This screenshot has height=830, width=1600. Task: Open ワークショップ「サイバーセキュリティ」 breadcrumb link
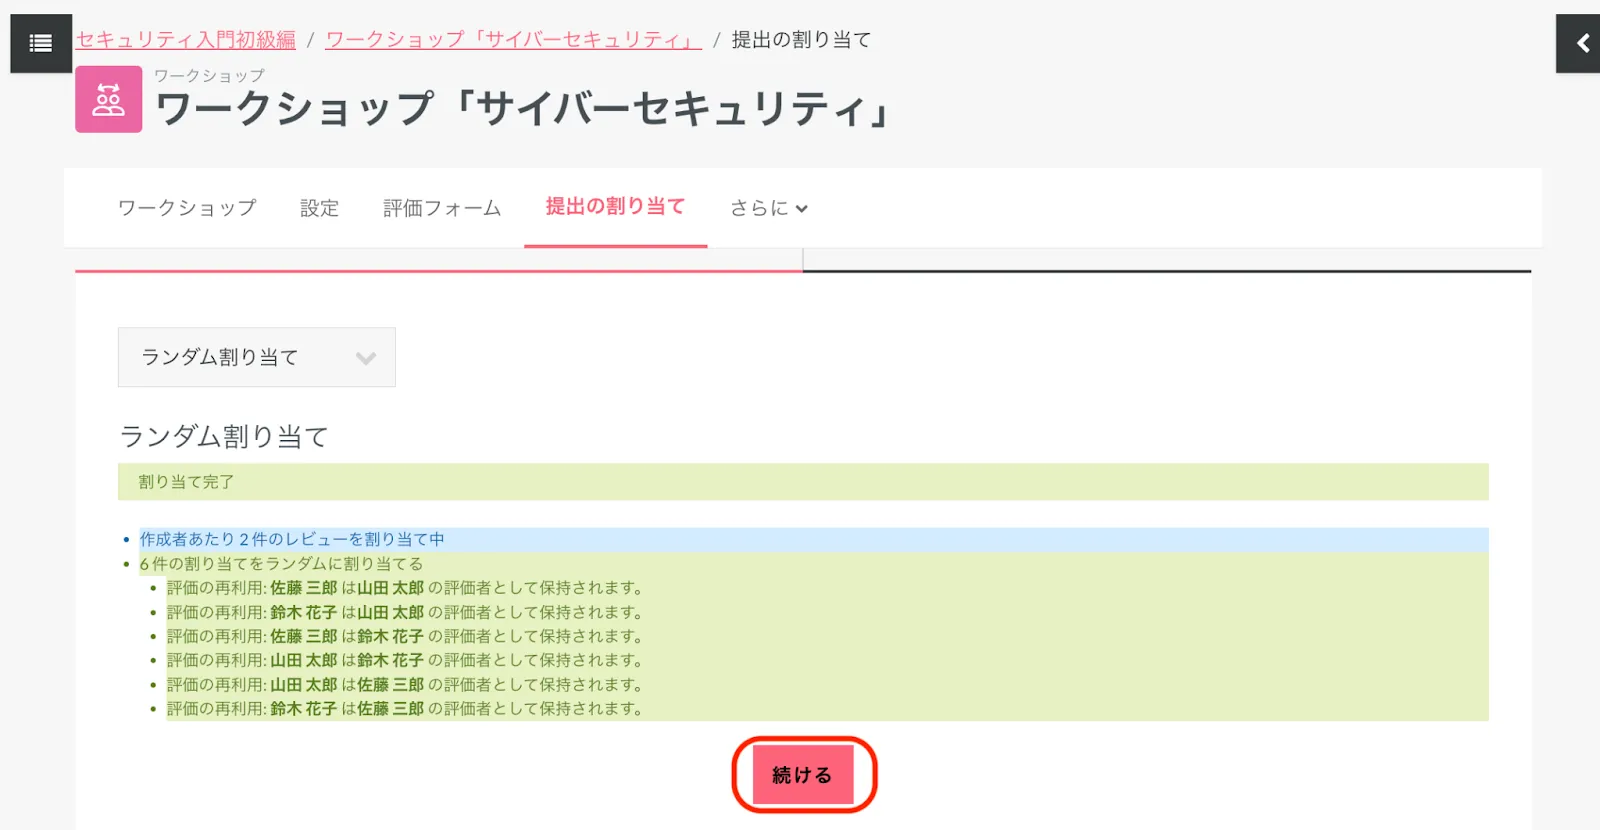coord(513,40)
